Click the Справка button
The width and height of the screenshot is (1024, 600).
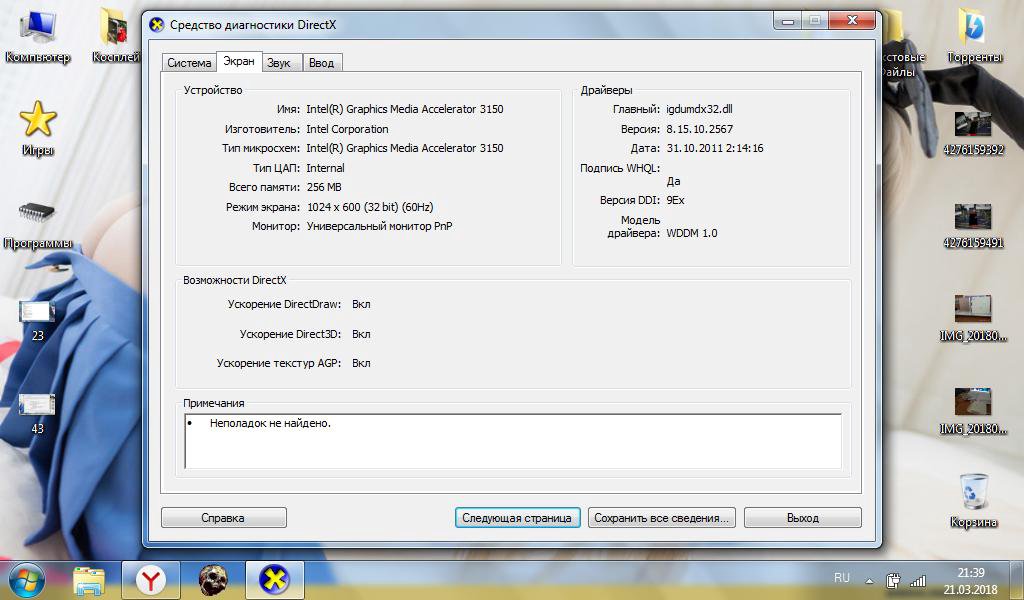(223, 518)
